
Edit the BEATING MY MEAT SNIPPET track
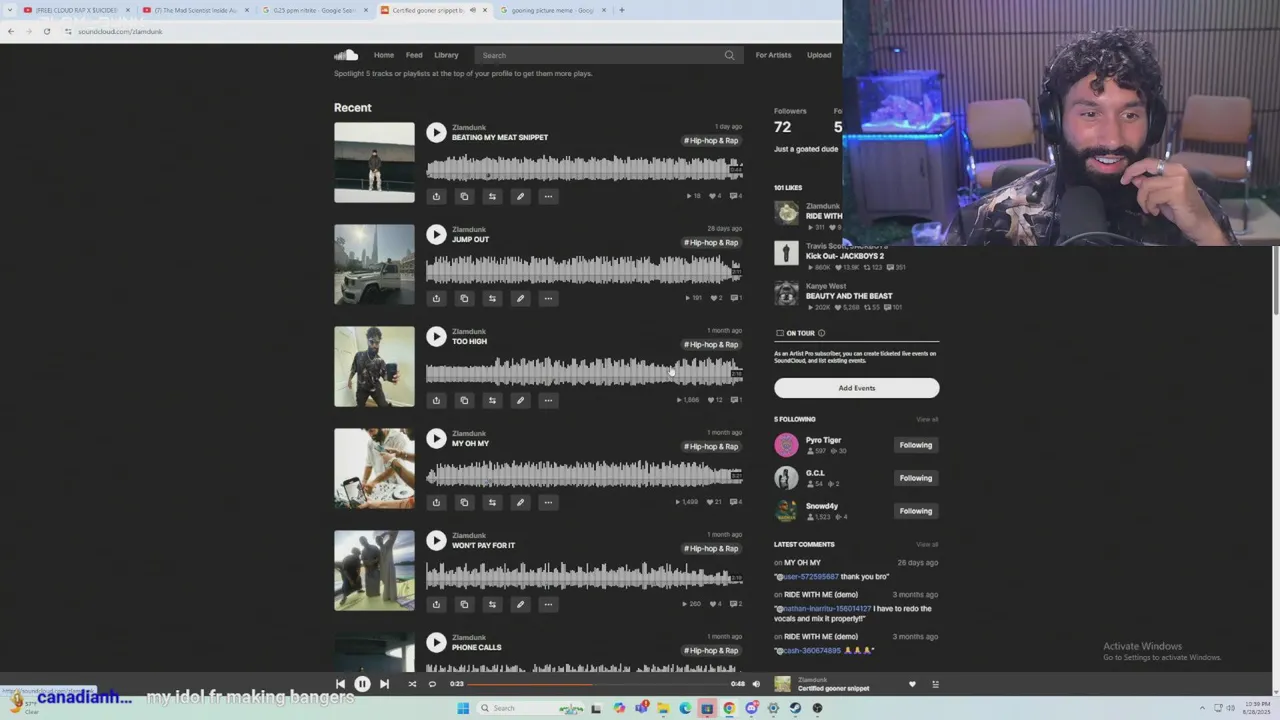pos(520,196)
